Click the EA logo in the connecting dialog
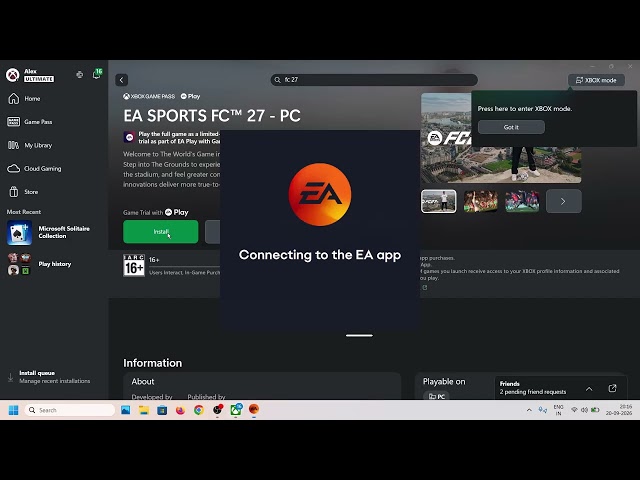 320,194
